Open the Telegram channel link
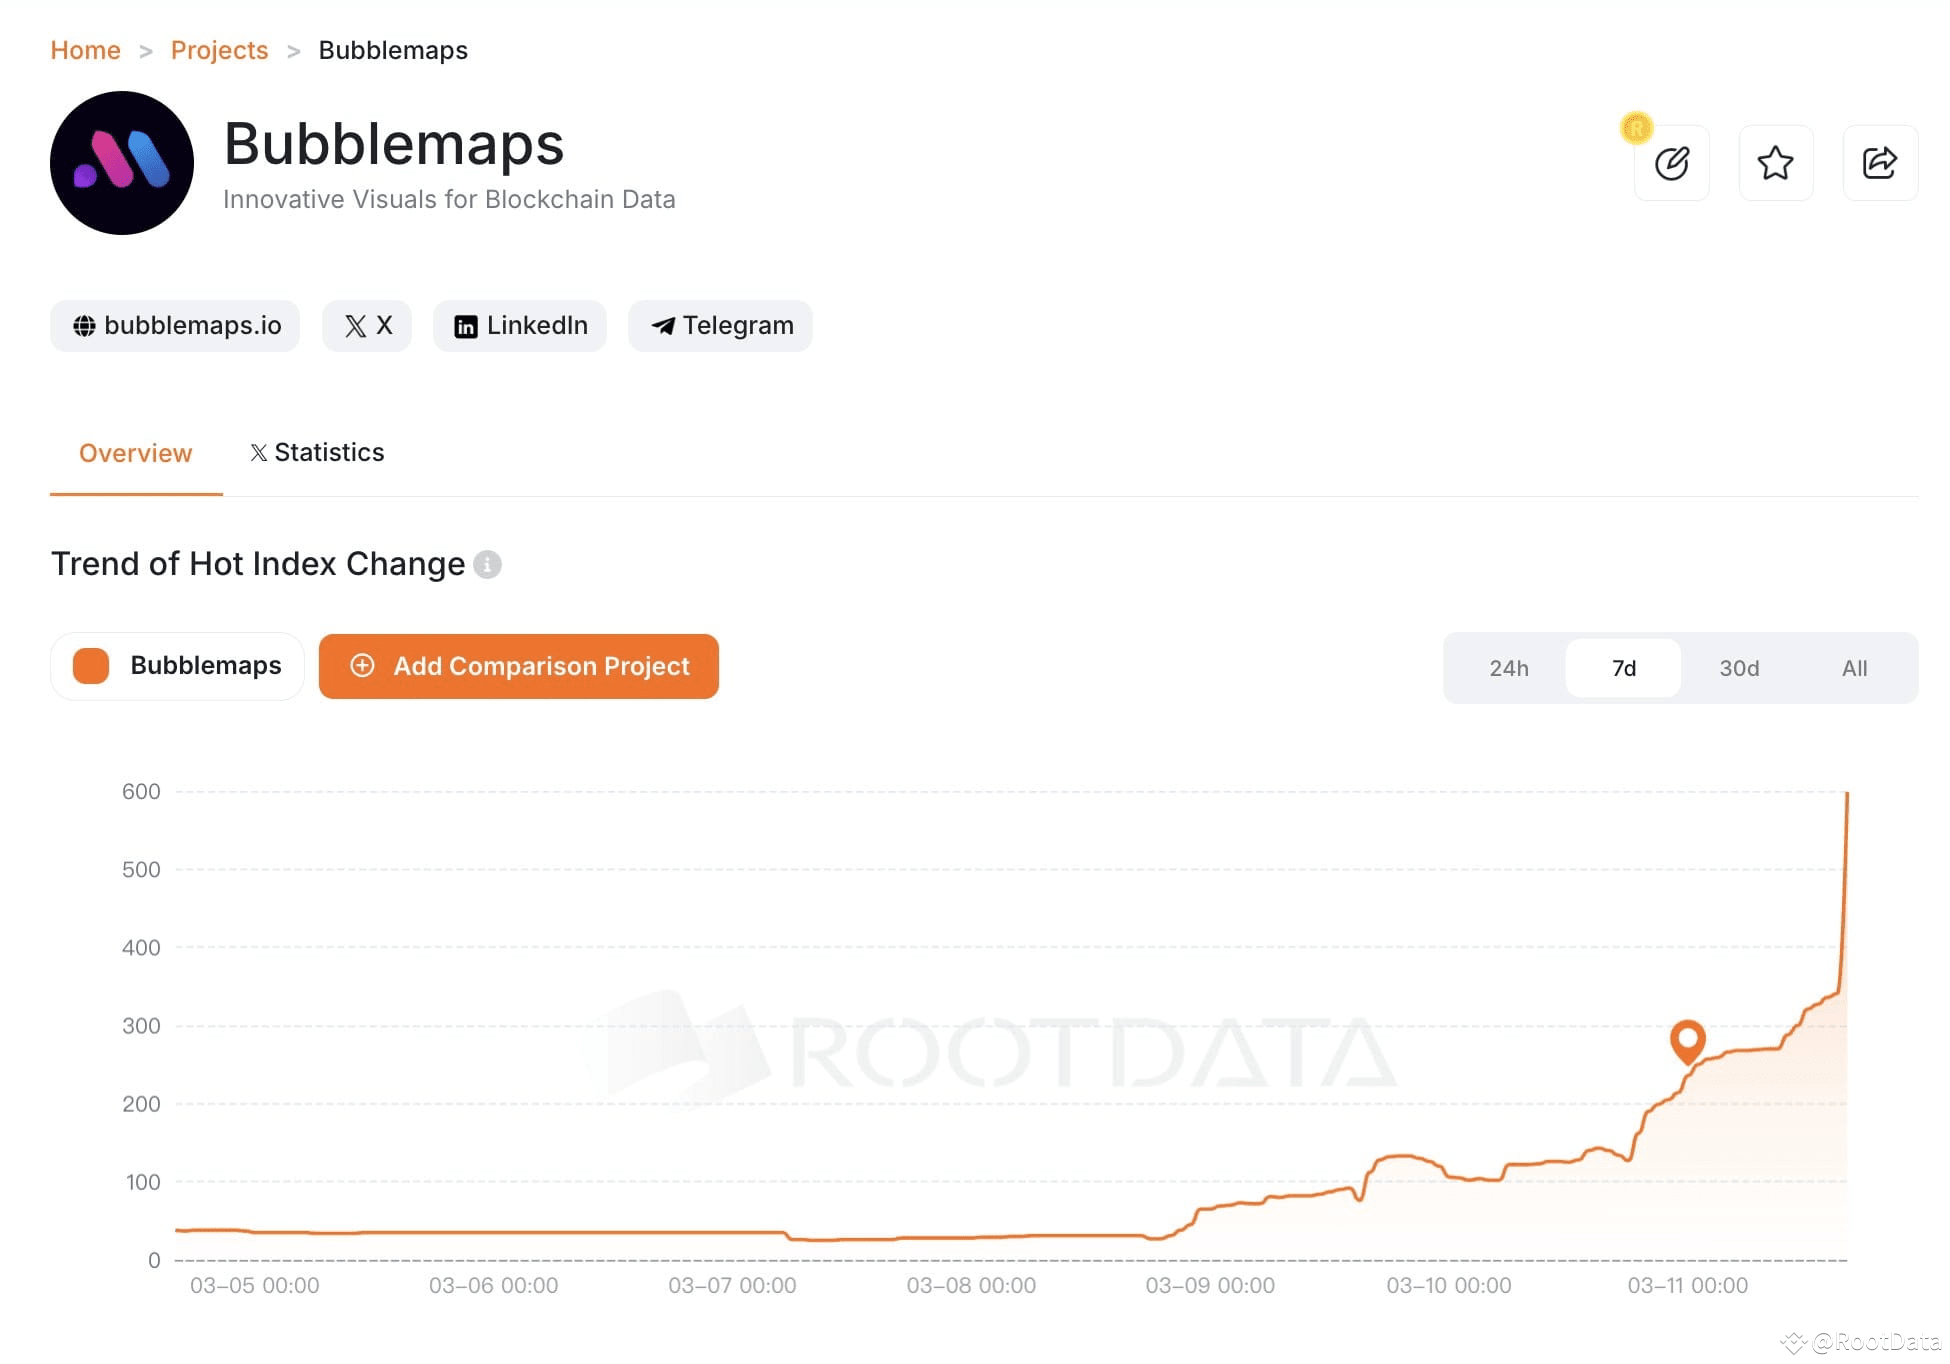1950x1364 pixels. (x=719, y=325)
